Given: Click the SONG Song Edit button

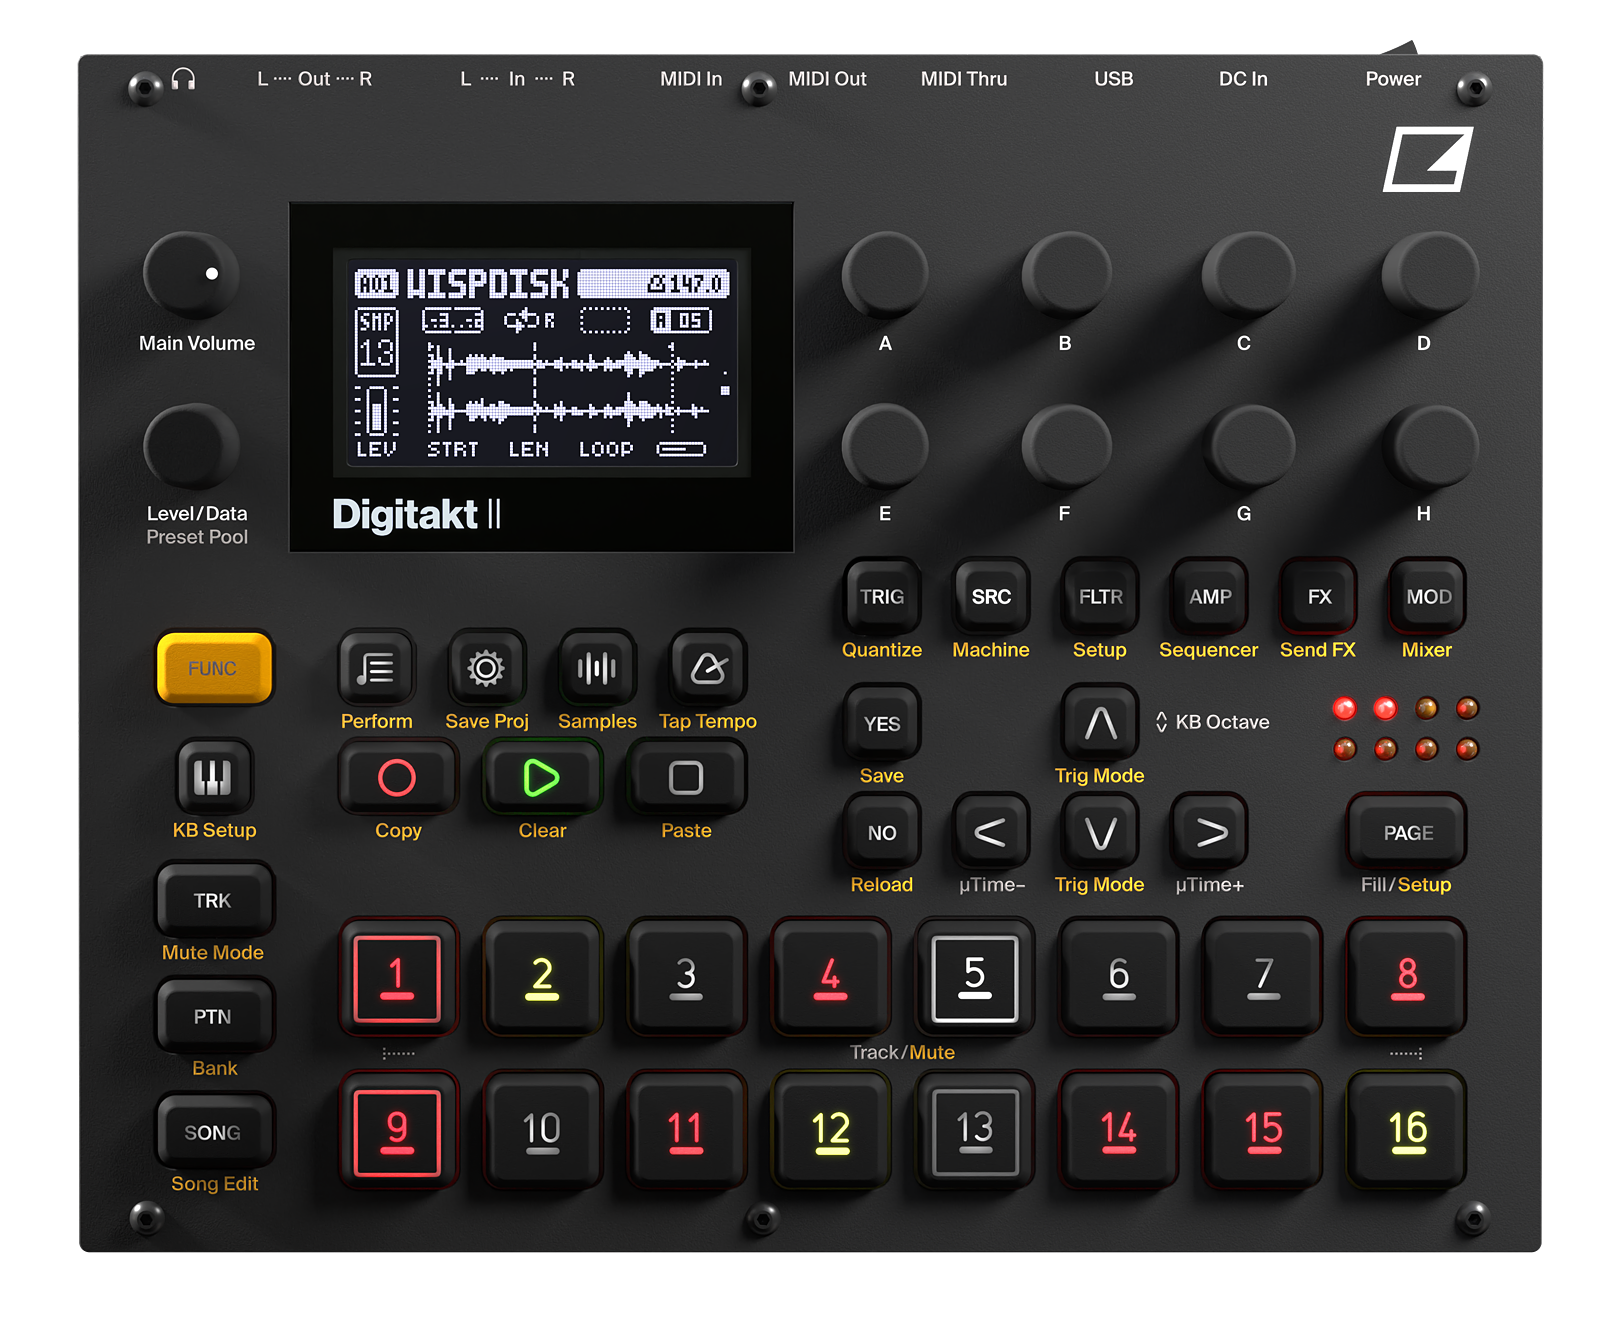Looking at the screenshot, I should [213, 1132].
